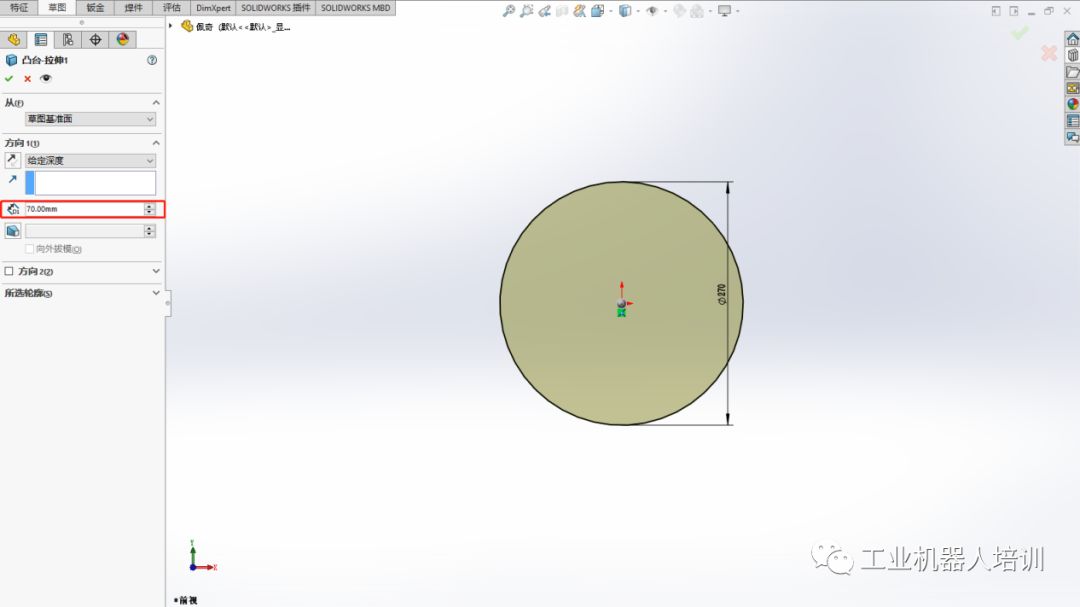The image size is (1080, 607).
Task: Open the 钣金 ribbon tab
Action: pyautogui.click(x=95, y=7)
